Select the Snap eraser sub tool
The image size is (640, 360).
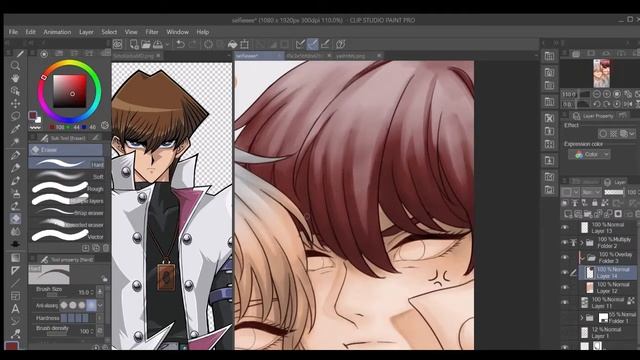pos(66,213)
